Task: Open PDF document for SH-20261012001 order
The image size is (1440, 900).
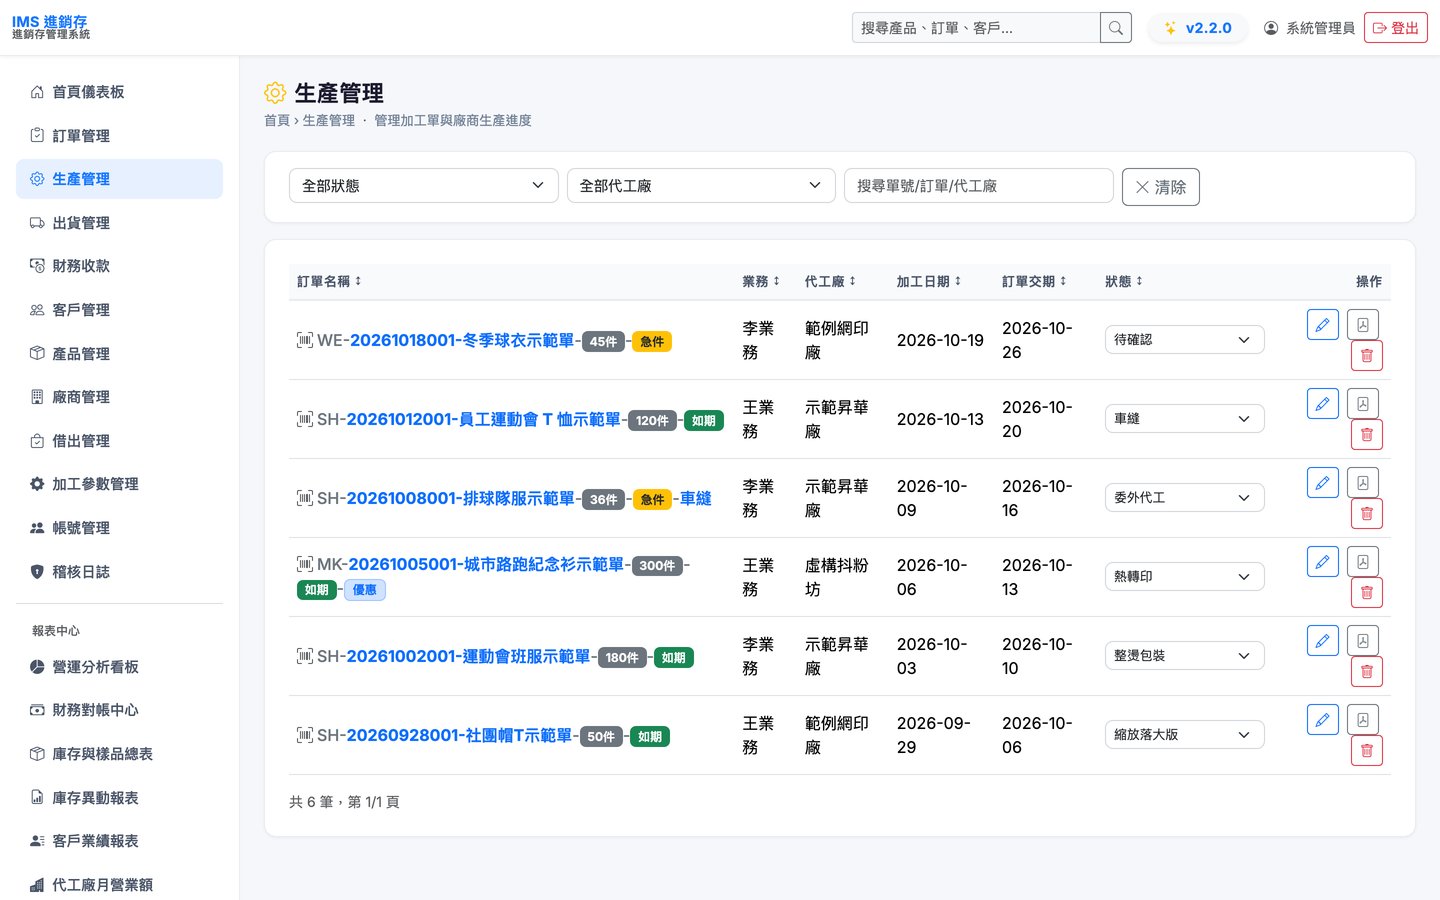Action: [x=1363, y=404]
